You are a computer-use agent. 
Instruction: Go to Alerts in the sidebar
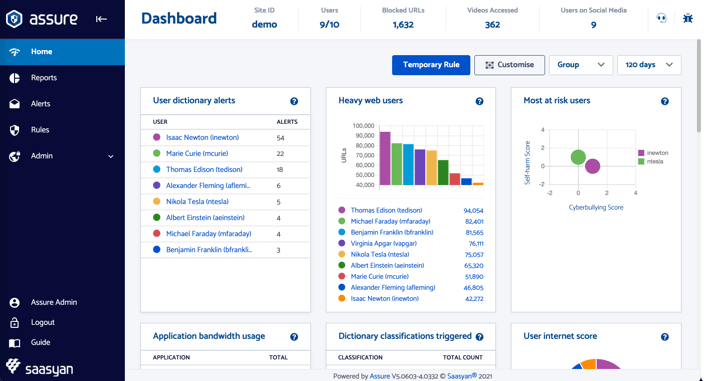click(x=40, y=104)
